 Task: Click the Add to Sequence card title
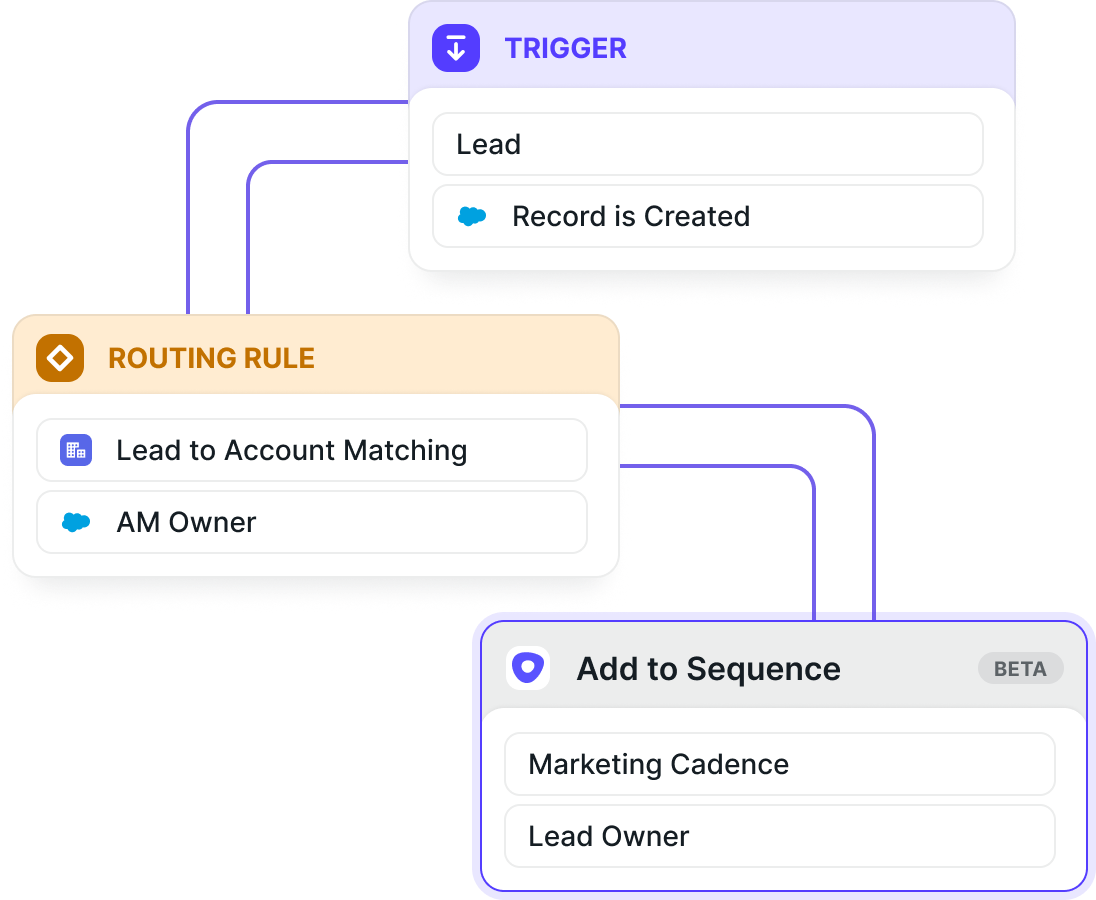(709, 669)
